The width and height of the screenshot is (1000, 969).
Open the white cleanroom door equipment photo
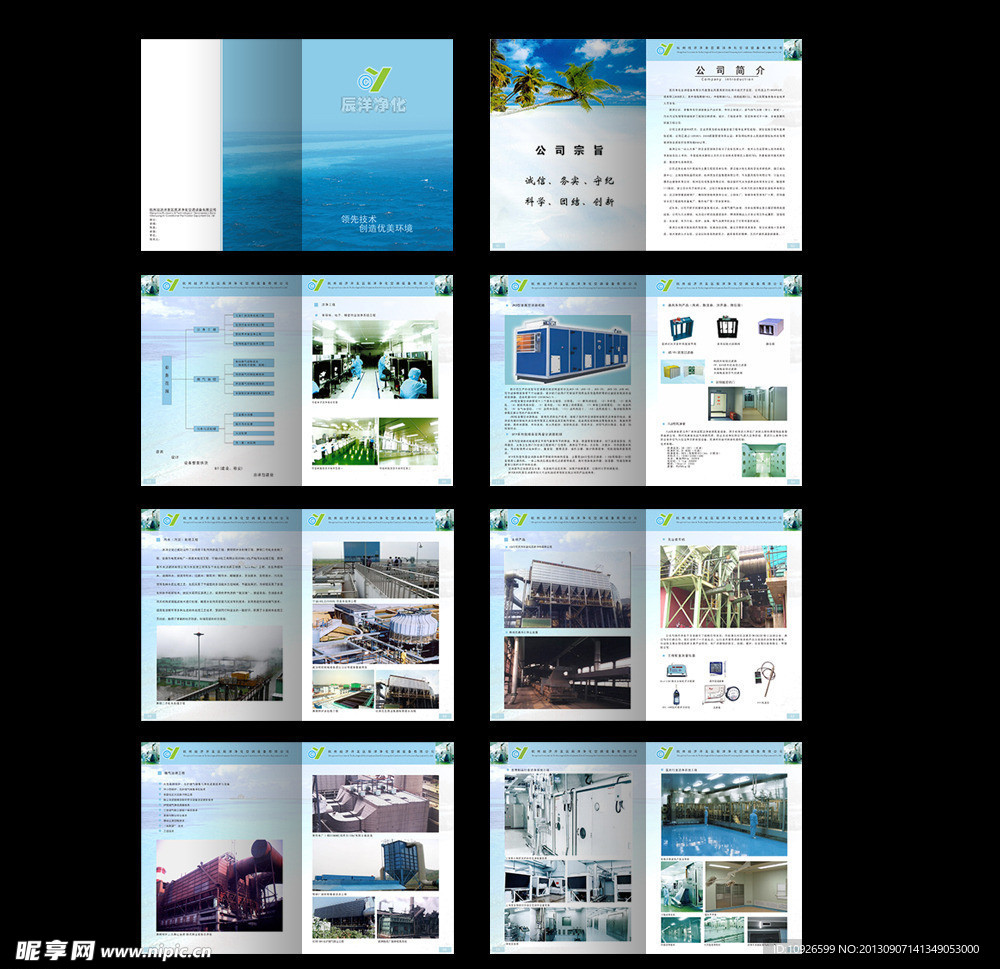click(x=568, y=815)
